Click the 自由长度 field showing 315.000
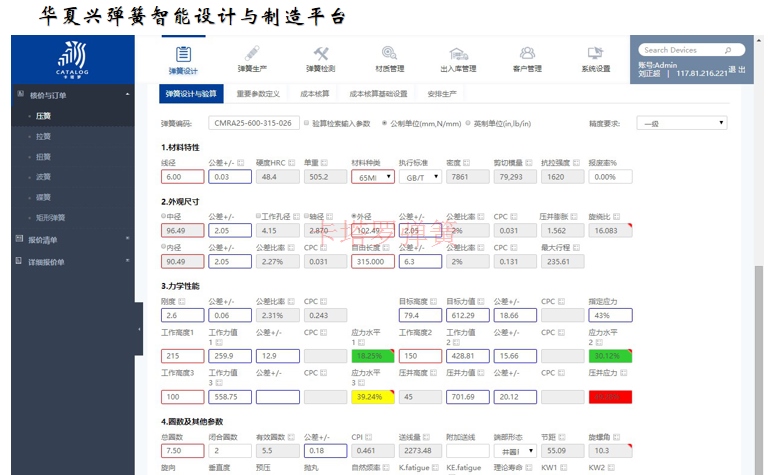This screenshot has height=475, width=772. (373, 261)
